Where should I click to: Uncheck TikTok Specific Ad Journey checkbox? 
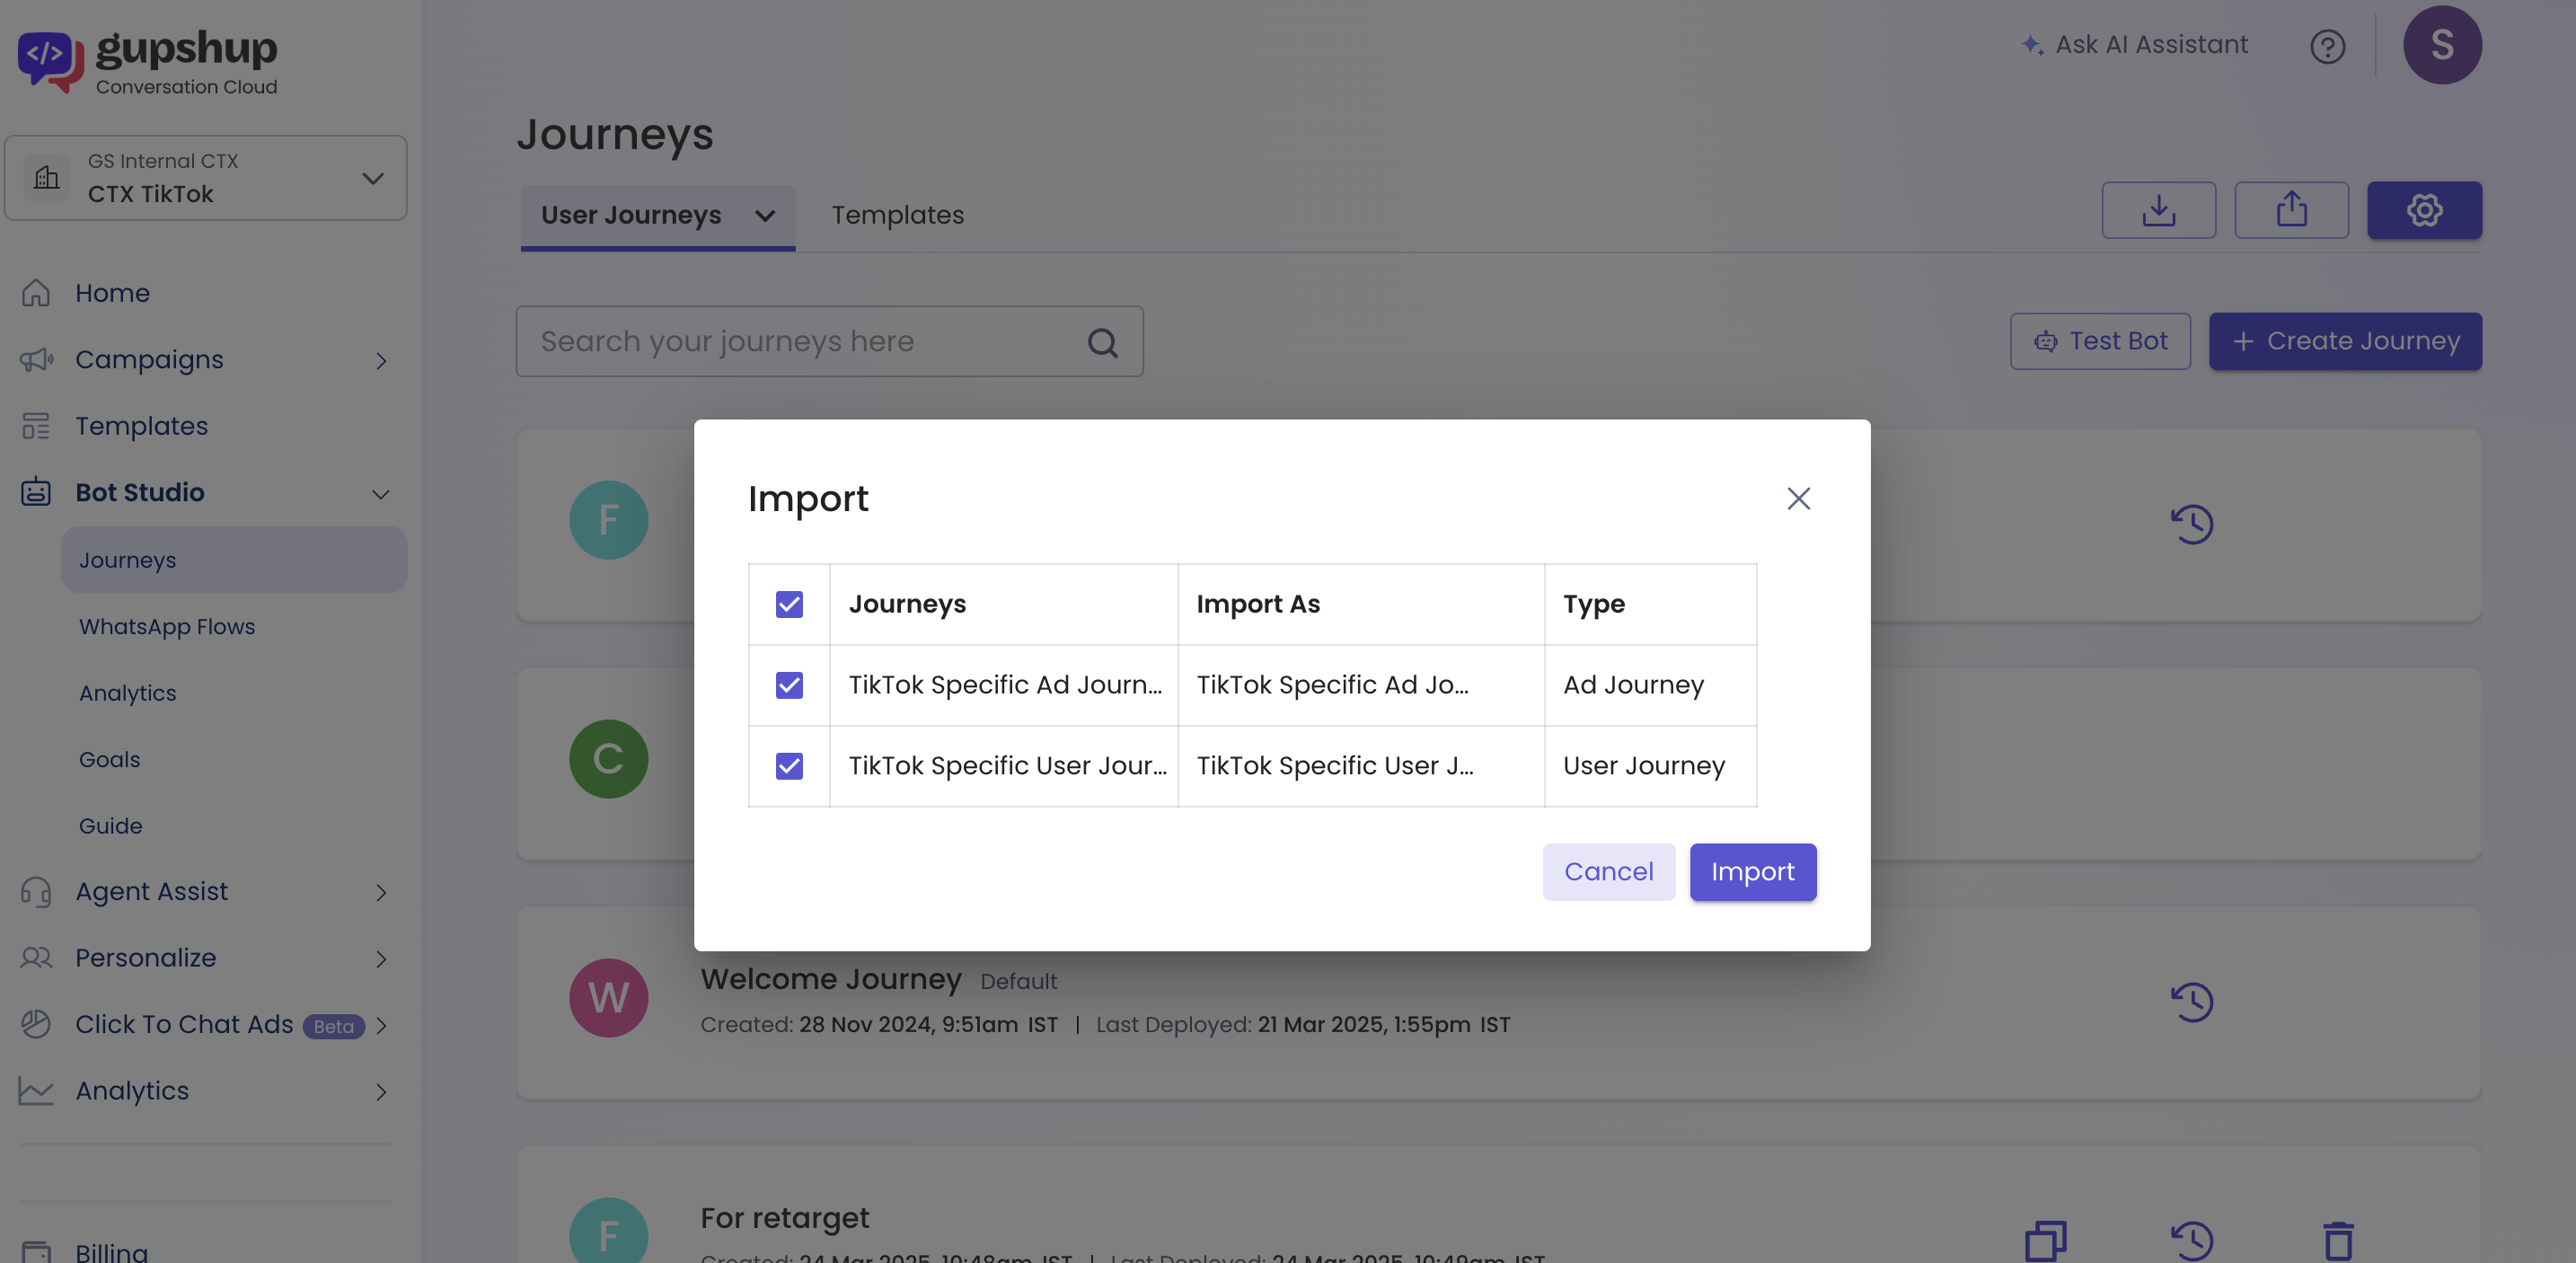tap(789, 685)
